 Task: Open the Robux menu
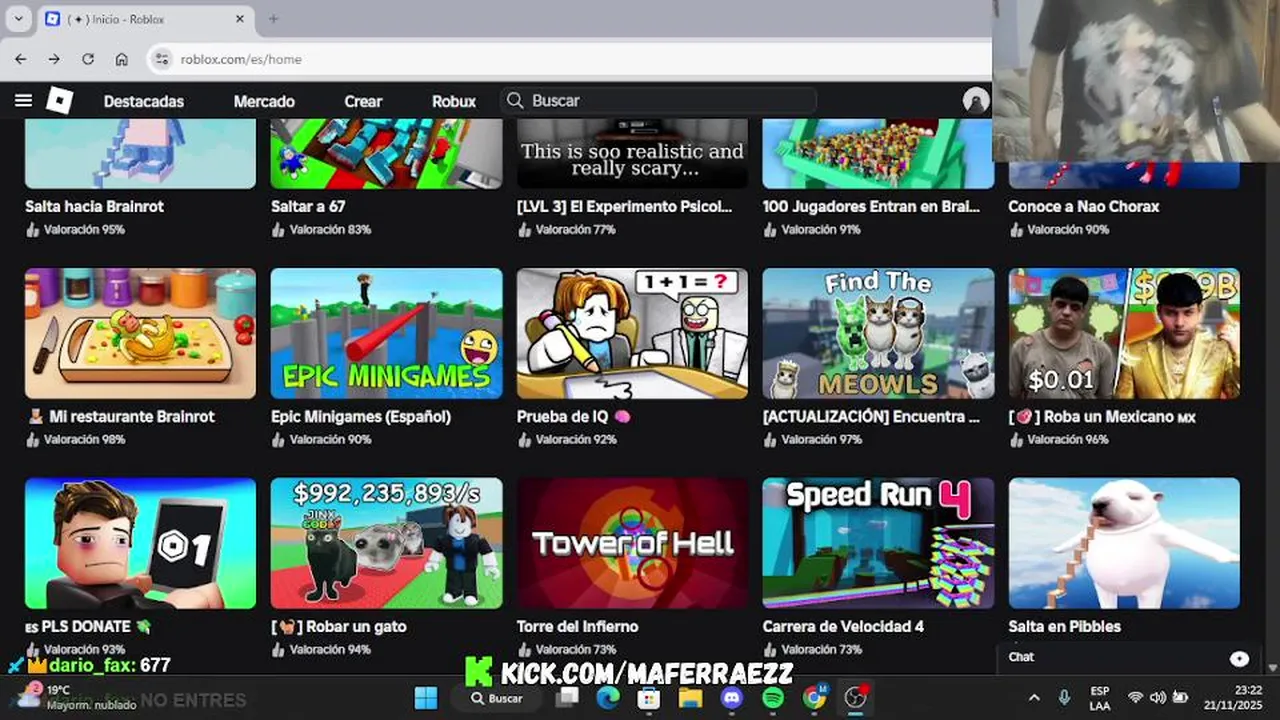point(454,101)
